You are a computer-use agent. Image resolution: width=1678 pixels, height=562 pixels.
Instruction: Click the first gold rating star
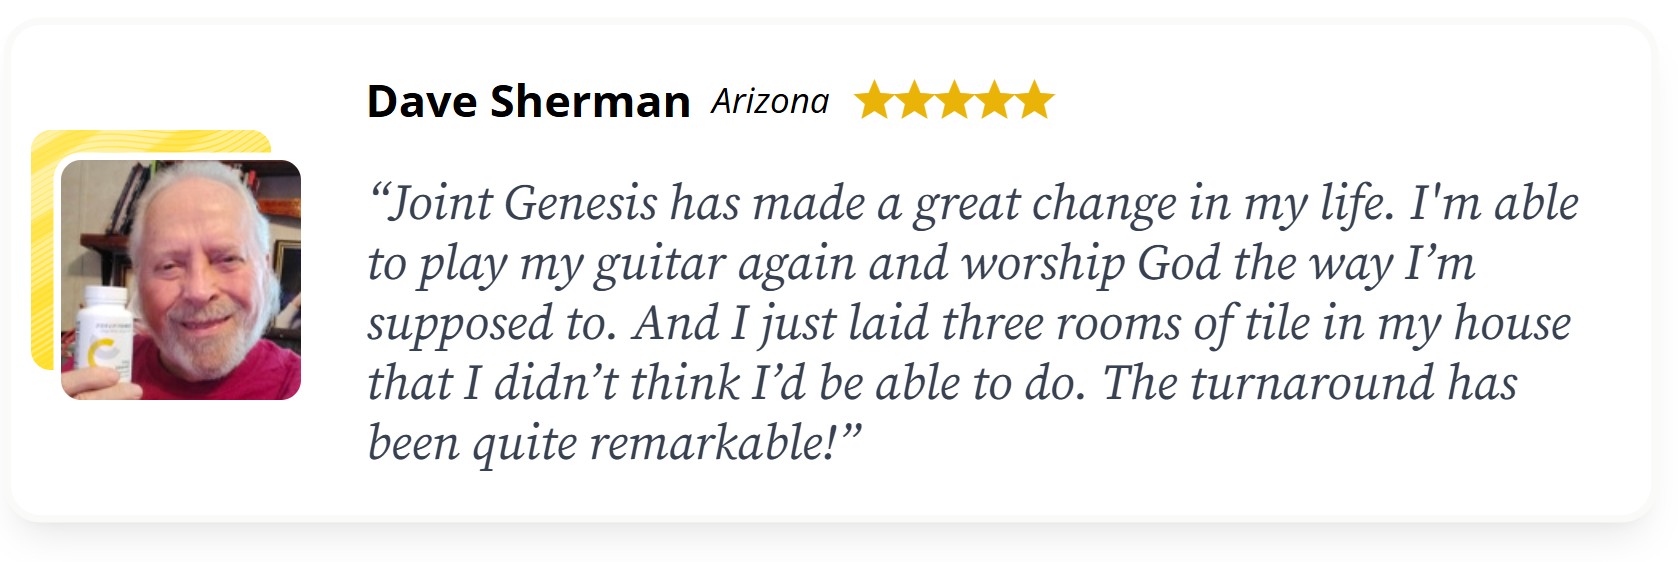pos(874,101)
